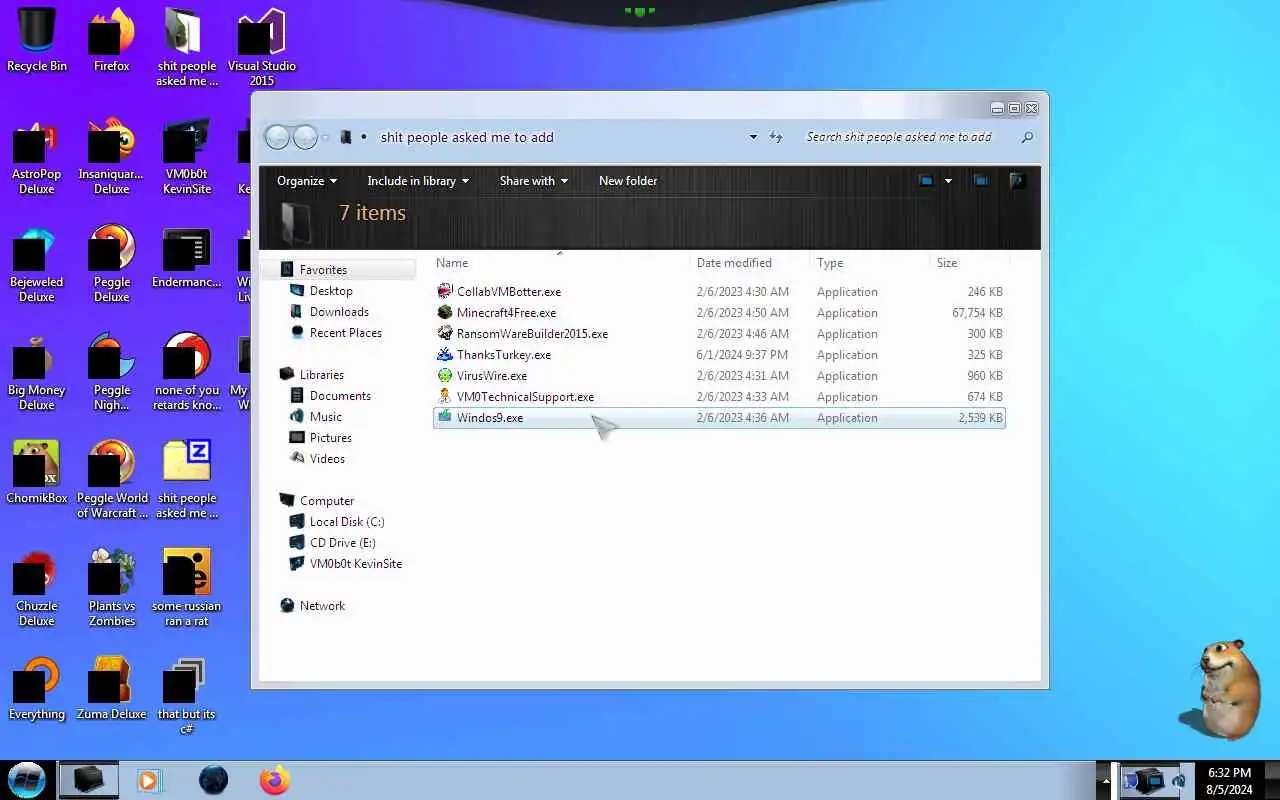Viewport: 1280px width, 800px height.
Task: Open Explorer help icon in toolbar
Action: (x=1017, y=181)
